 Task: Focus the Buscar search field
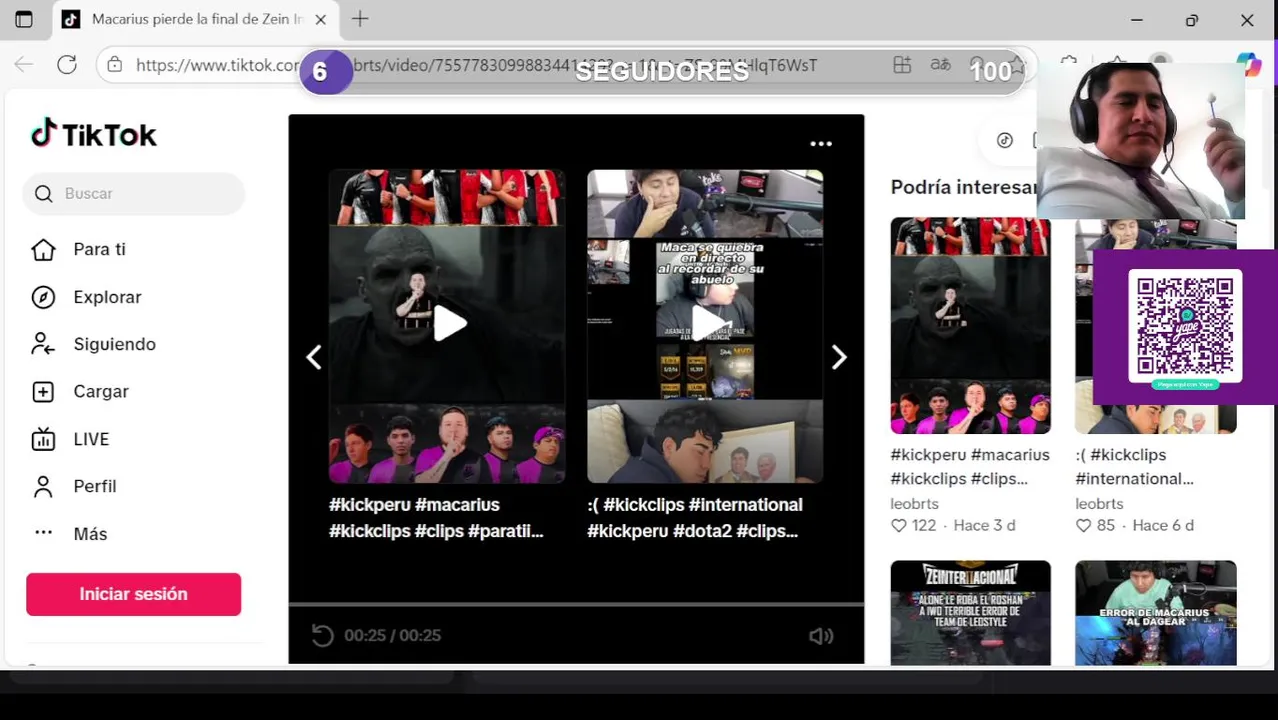coord(134,193)
